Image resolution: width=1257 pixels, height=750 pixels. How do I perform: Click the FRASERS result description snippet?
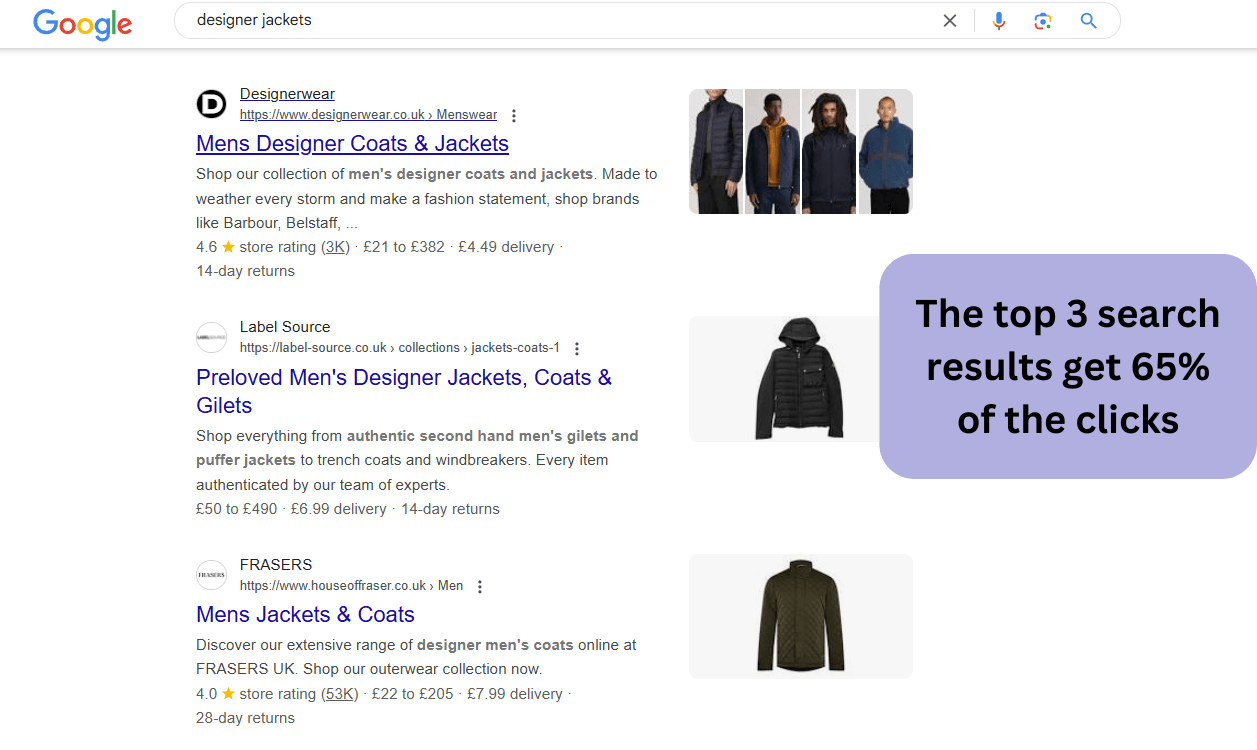click(x=417, y=657)
